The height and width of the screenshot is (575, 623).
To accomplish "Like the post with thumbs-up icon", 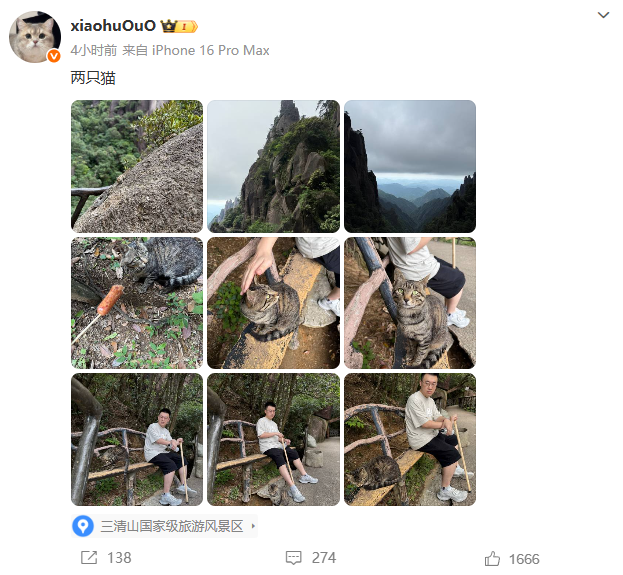I will [492, 559].
